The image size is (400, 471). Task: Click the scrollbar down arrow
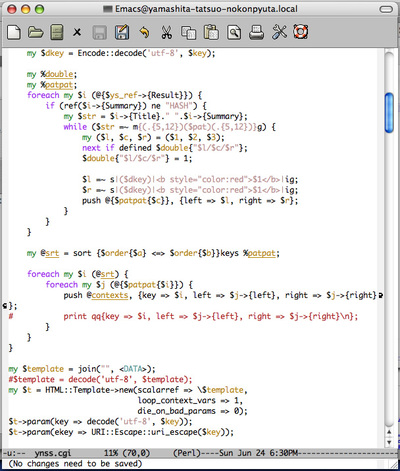[389, 442]
